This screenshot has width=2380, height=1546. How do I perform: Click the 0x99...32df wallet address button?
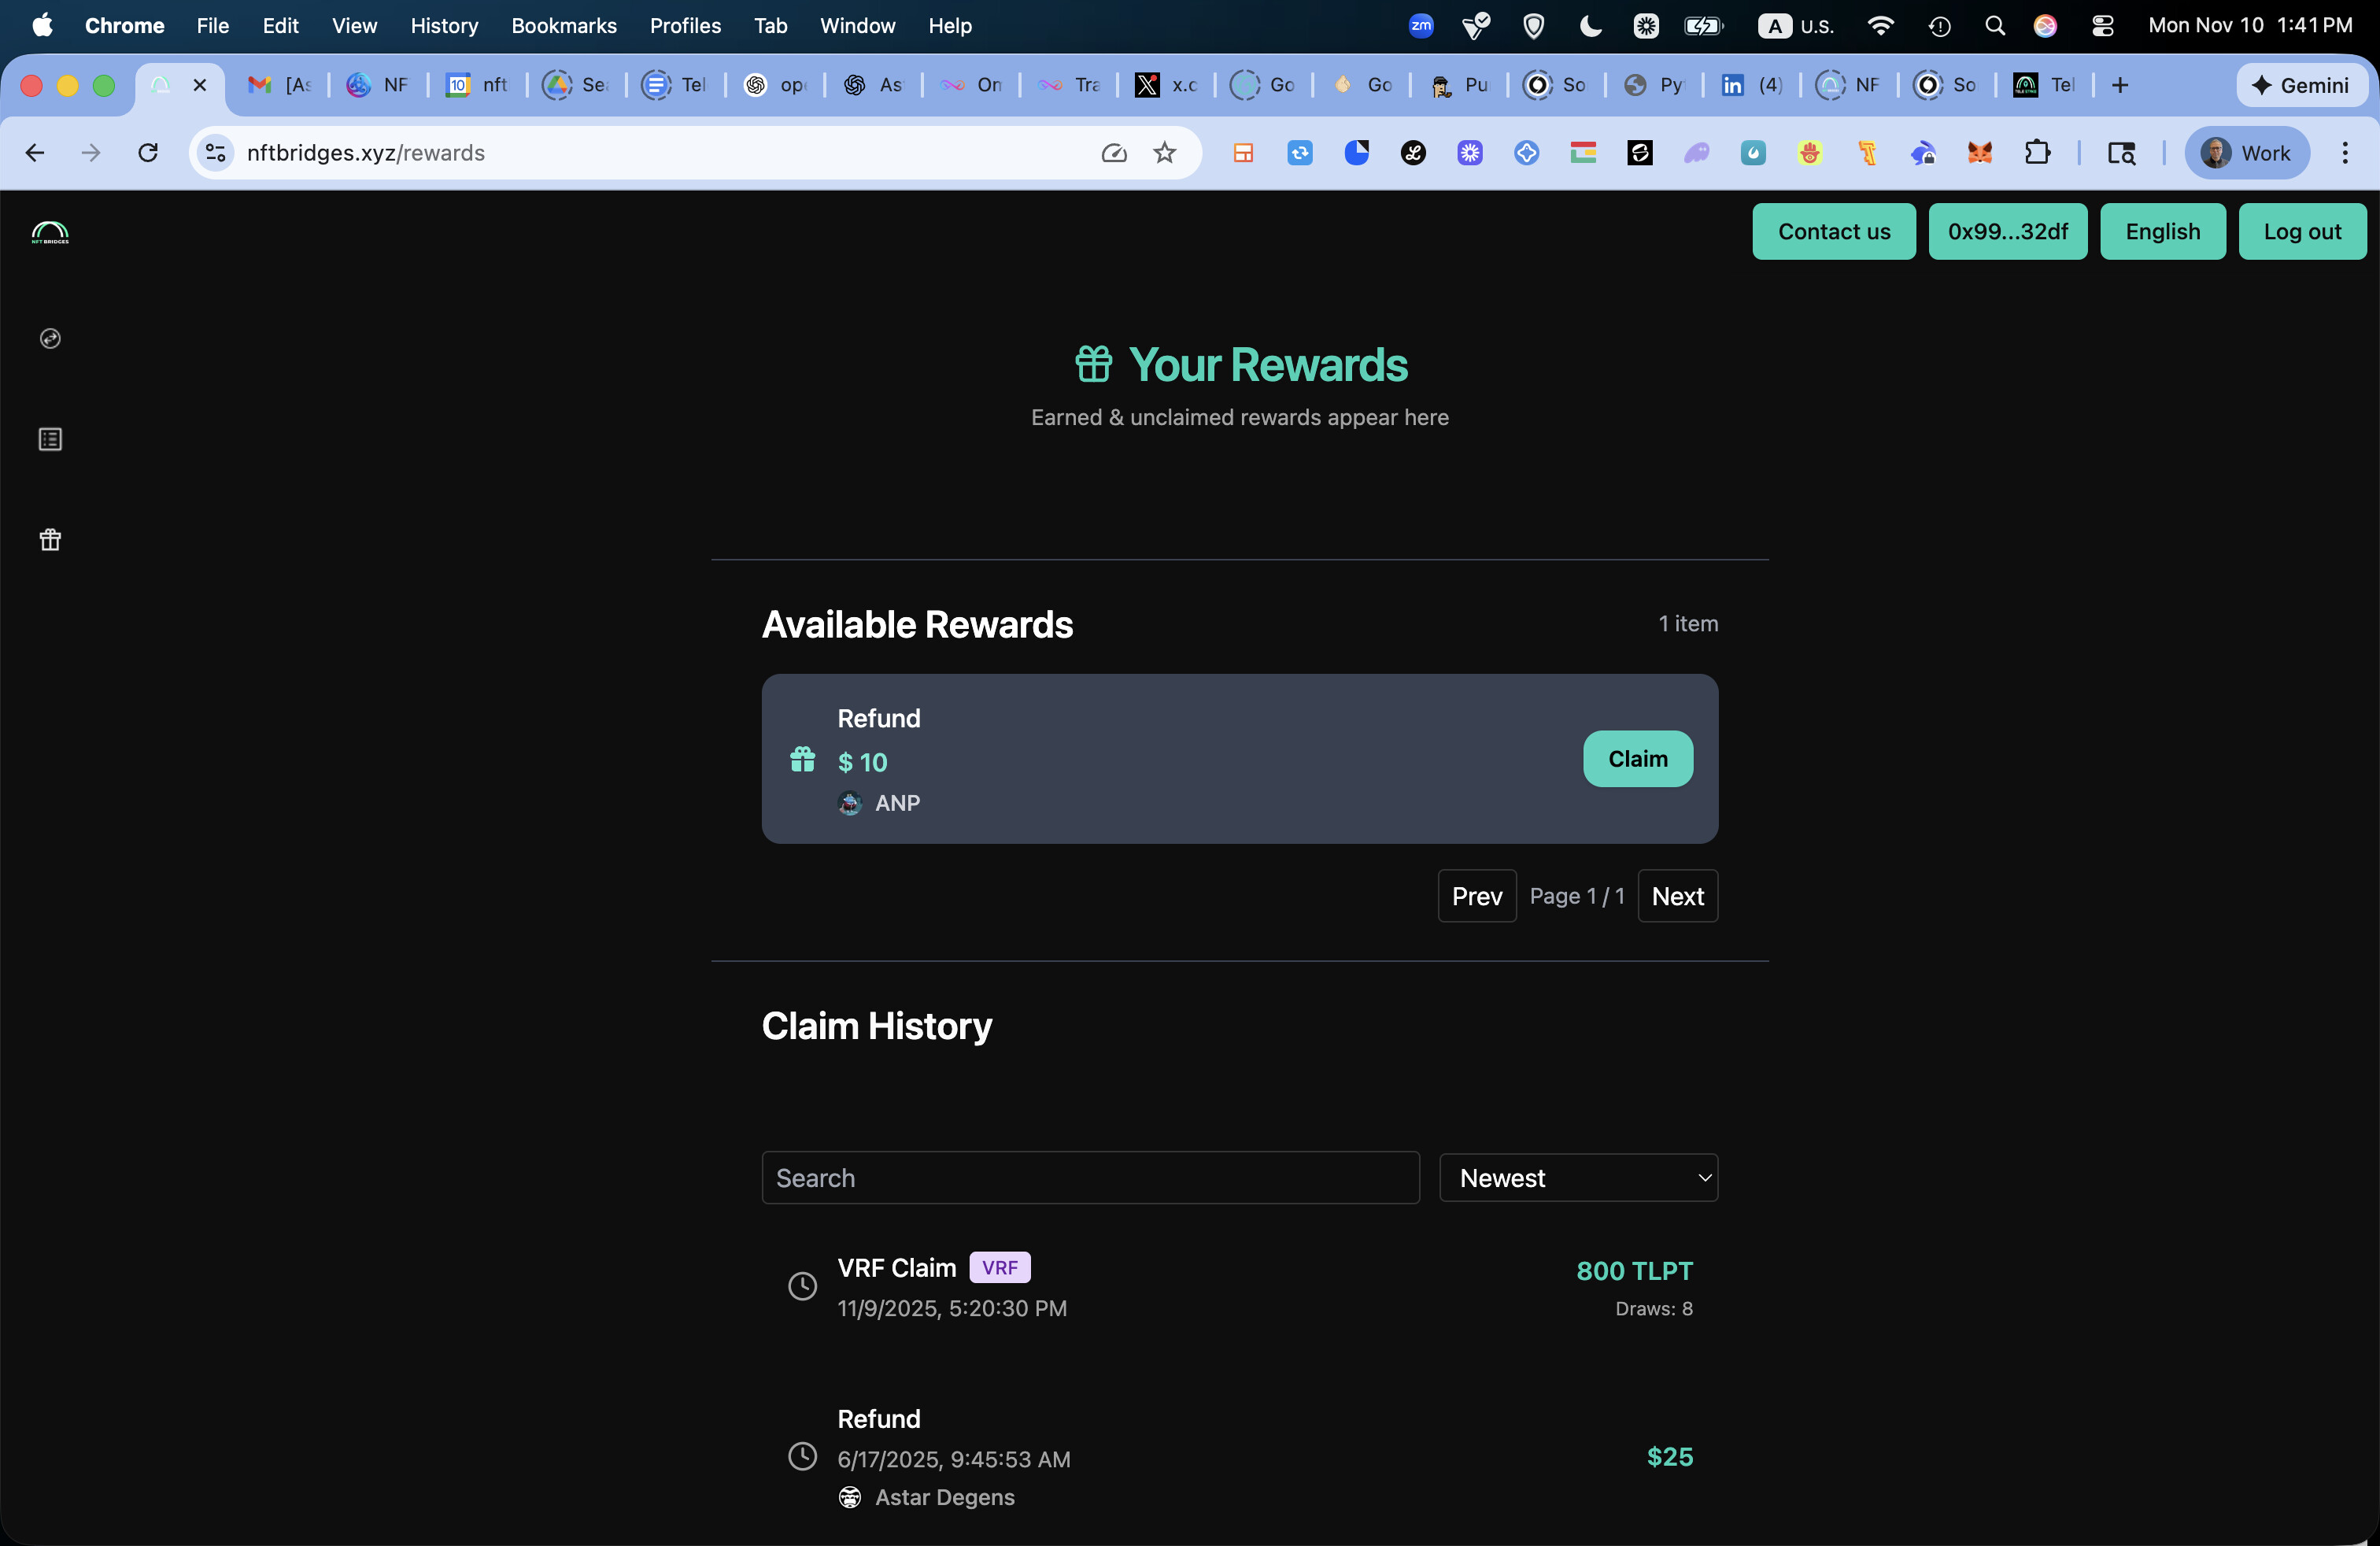pos(2007,232)
